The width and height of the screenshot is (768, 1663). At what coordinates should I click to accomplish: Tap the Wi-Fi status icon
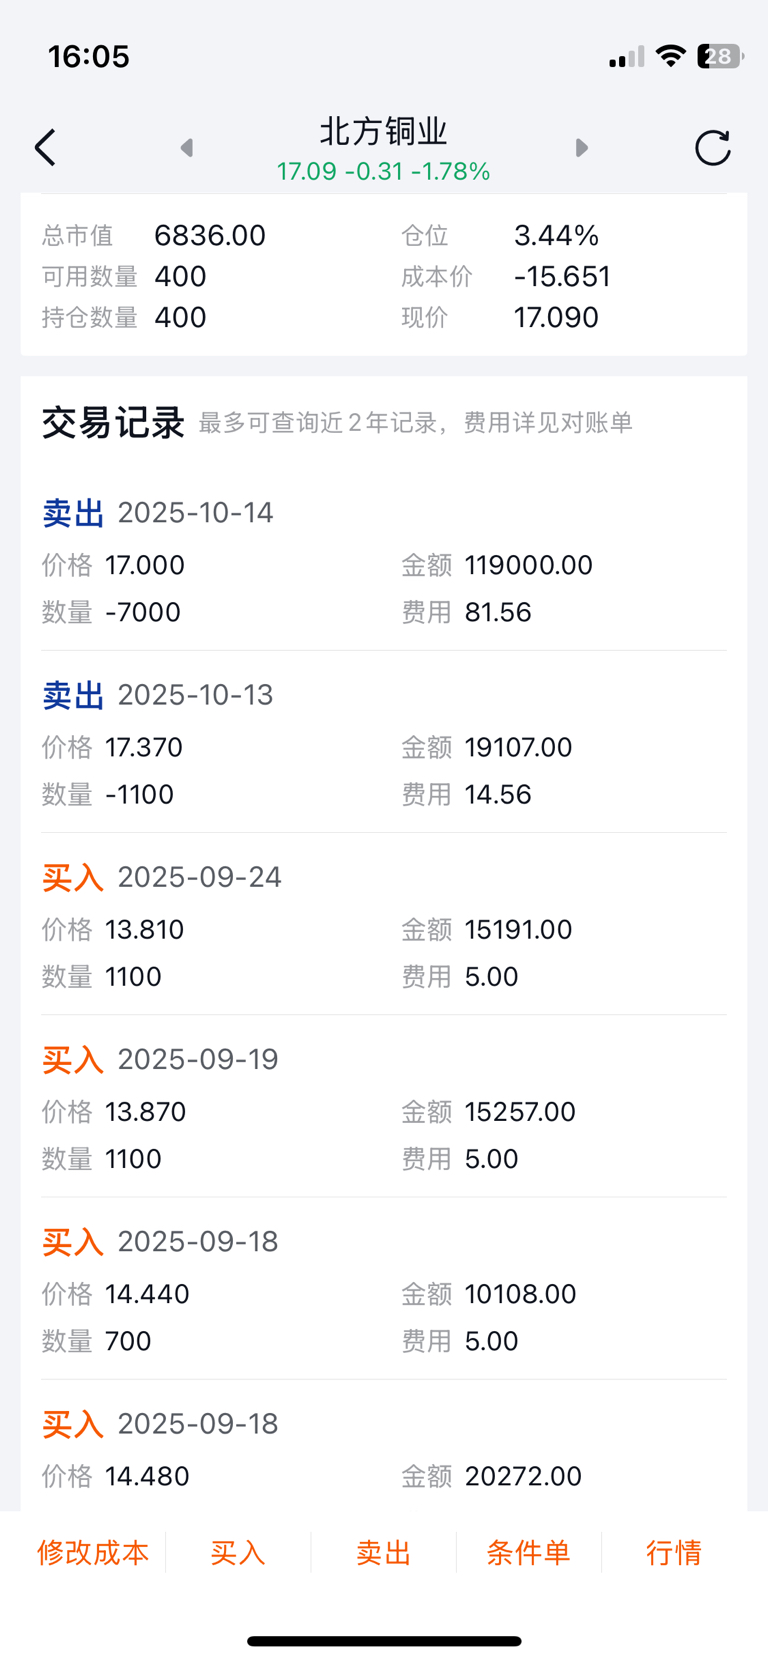coord(670,56)
